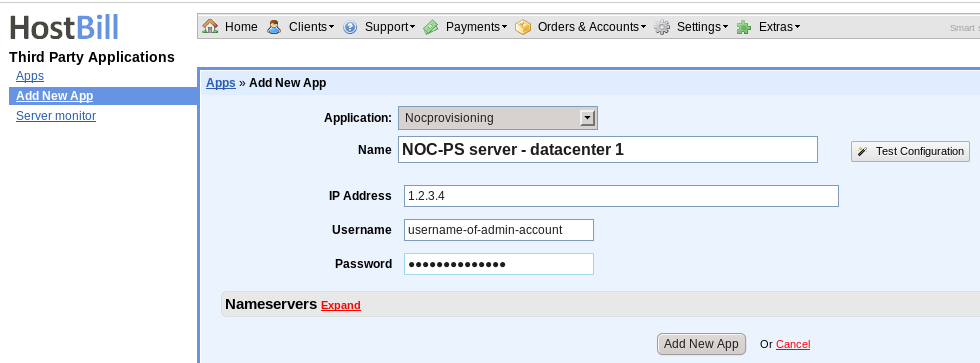Click the HostBill logo
The width and height of the screenshot is (980, 363).
tap(64, 27)
